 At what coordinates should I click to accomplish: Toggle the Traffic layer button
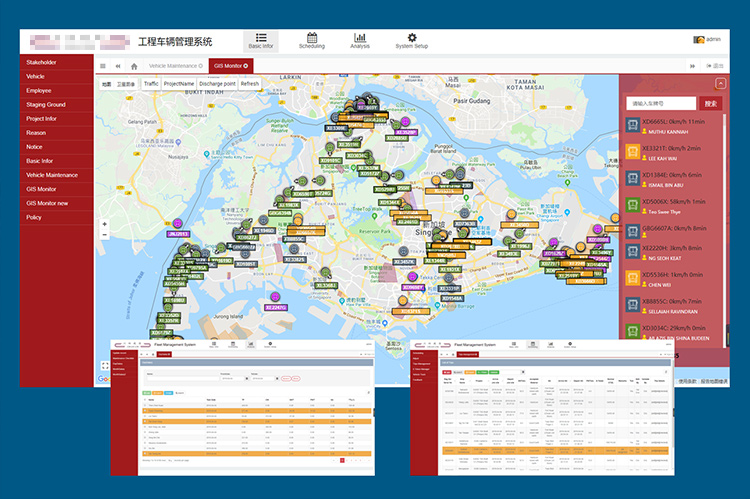151,84
